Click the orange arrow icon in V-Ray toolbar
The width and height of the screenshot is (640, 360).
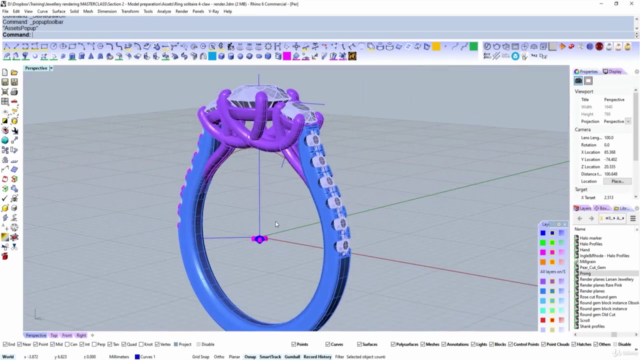[x=562, y=46]
